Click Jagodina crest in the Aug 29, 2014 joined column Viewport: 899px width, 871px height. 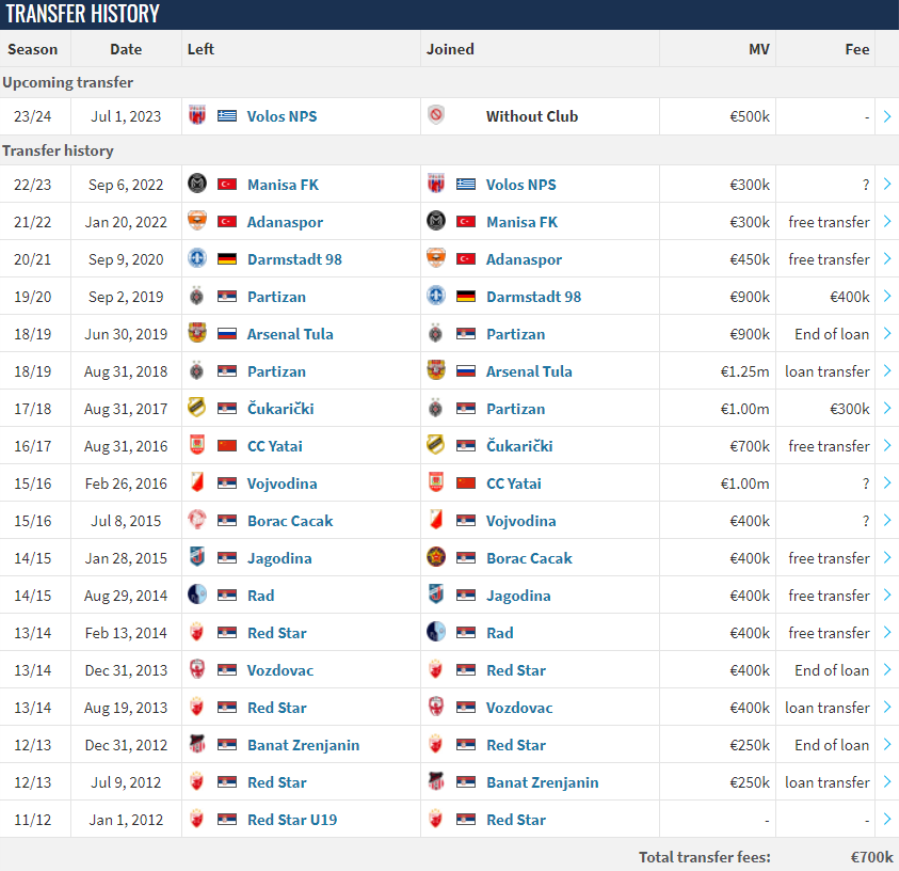(436, 594)
